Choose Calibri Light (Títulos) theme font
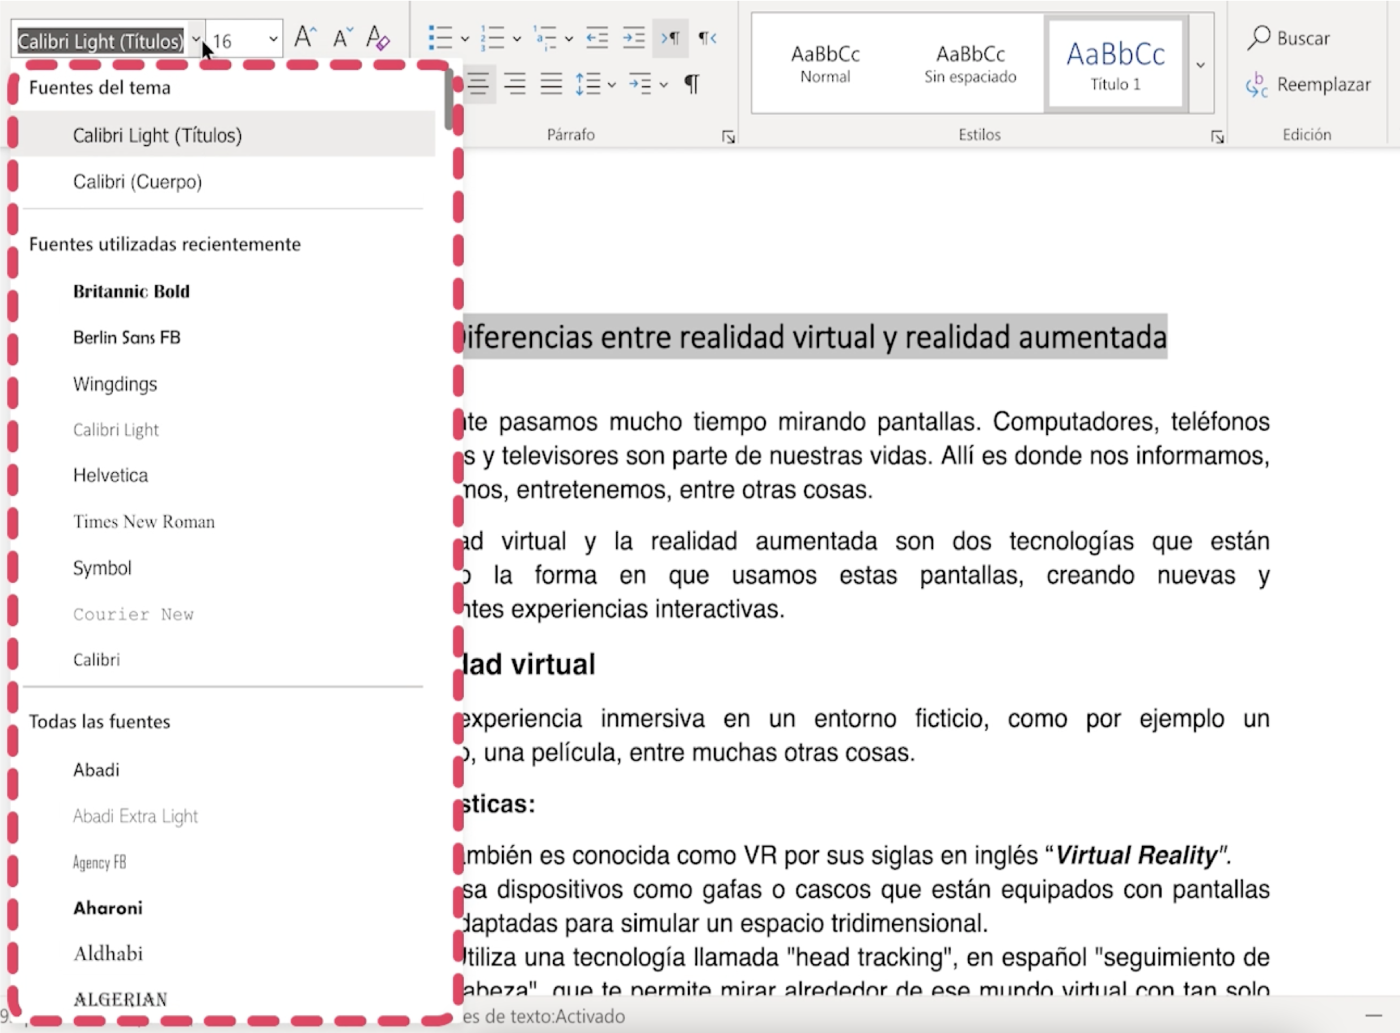This screenshot has width=1400, height=1033. point(227,135)
